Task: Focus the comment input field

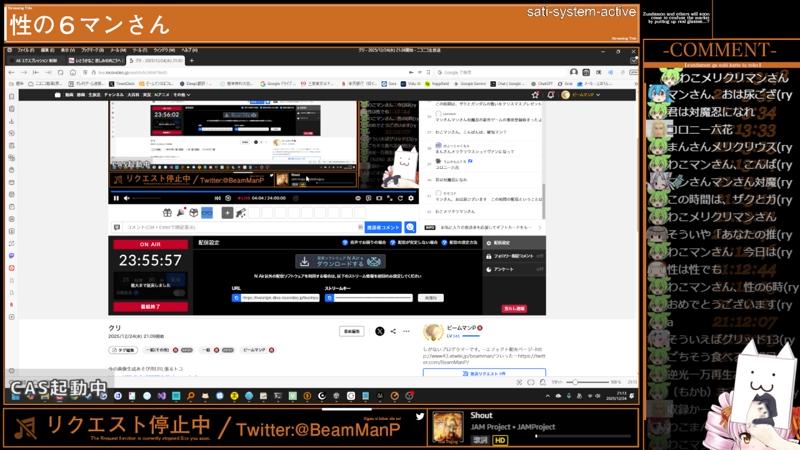Action: point(243,227)
